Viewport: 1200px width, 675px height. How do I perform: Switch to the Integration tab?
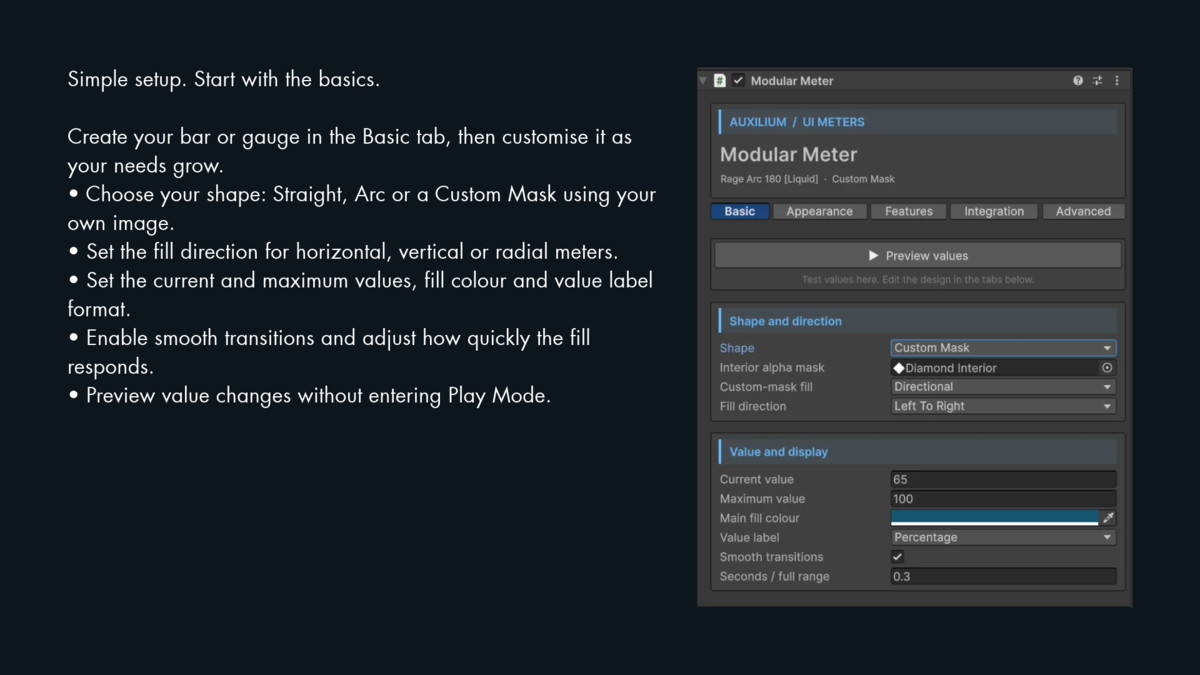pos(994,211)
